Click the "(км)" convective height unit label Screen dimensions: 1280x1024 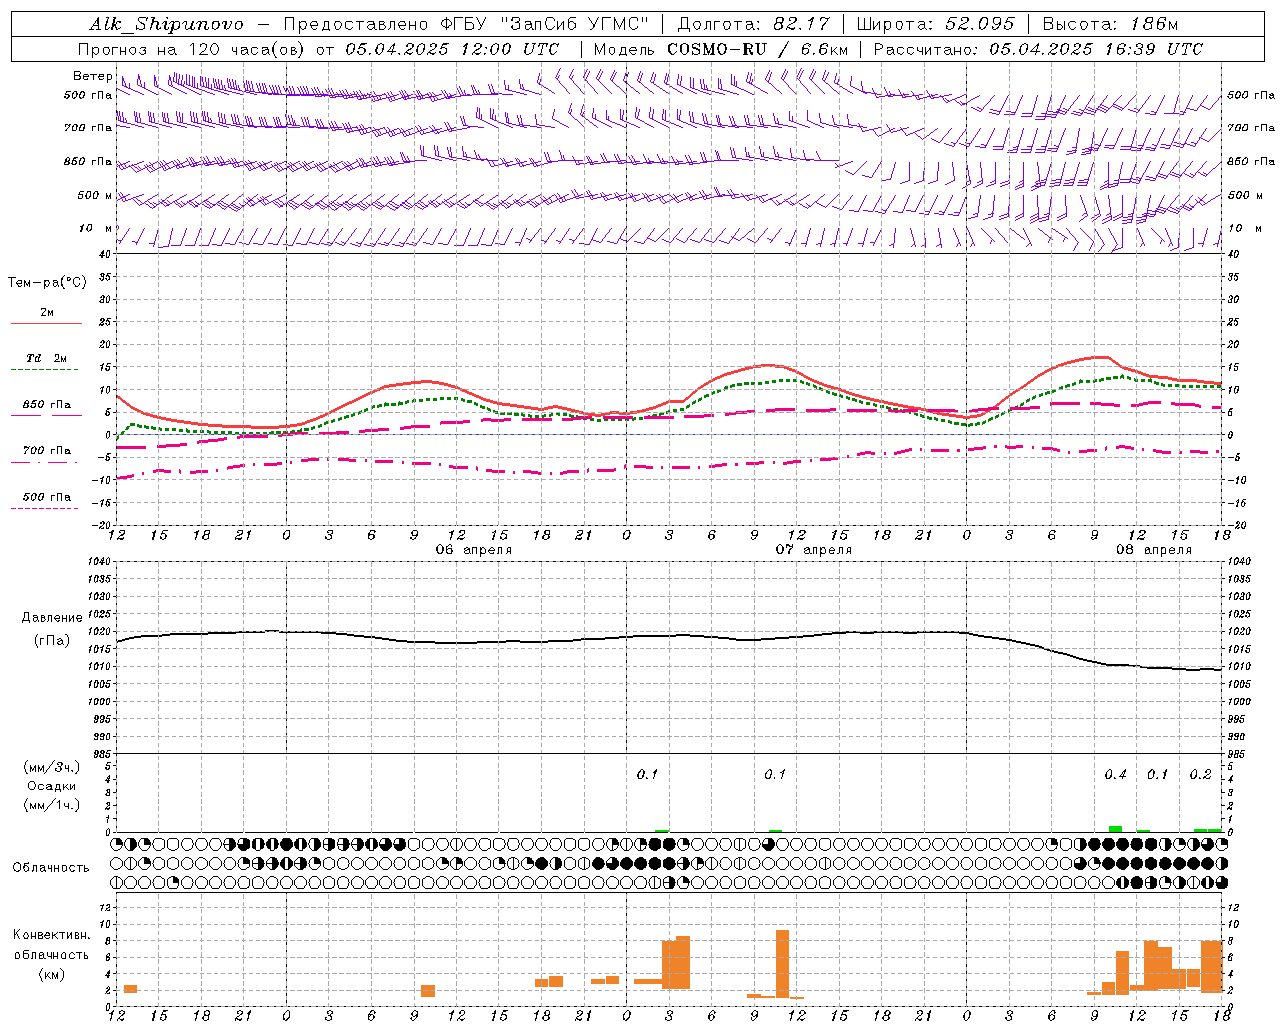click(x=51, y=974)
